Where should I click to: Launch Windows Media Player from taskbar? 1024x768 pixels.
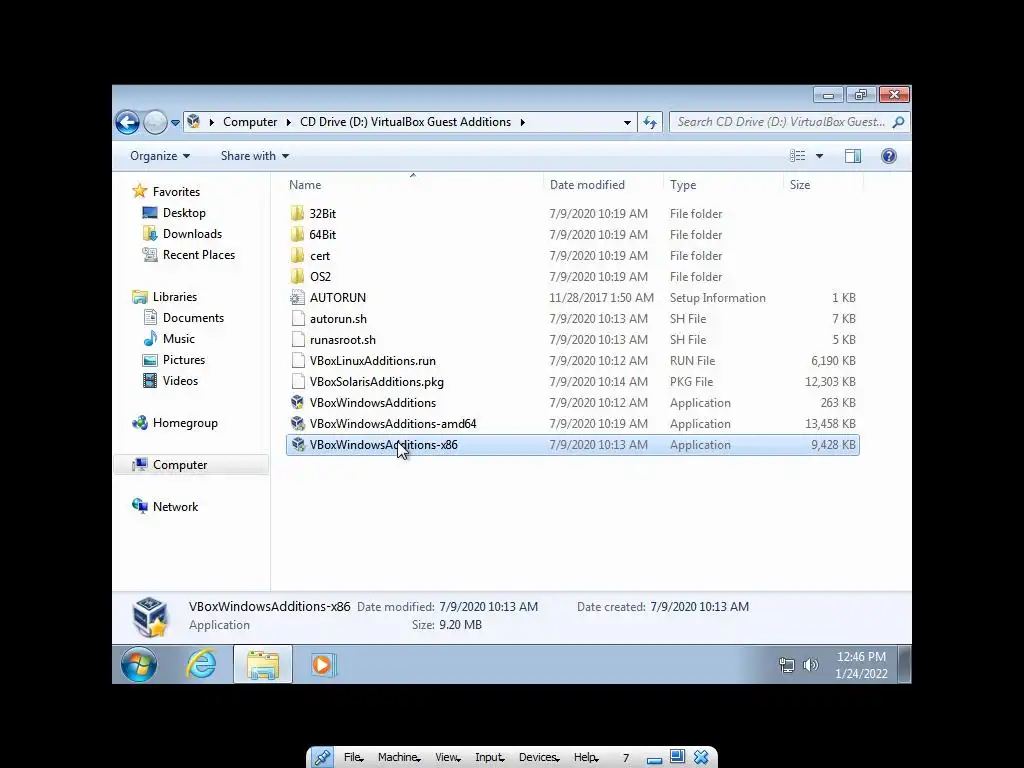(323, 665)
